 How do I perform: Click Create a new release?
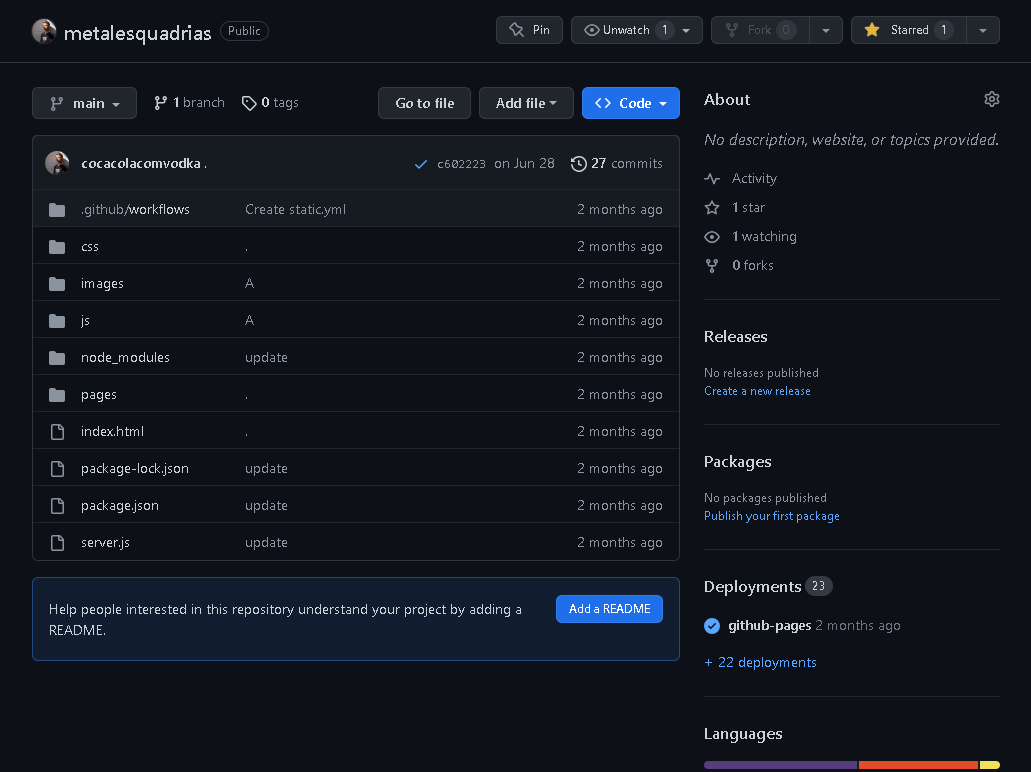[757, 391]
